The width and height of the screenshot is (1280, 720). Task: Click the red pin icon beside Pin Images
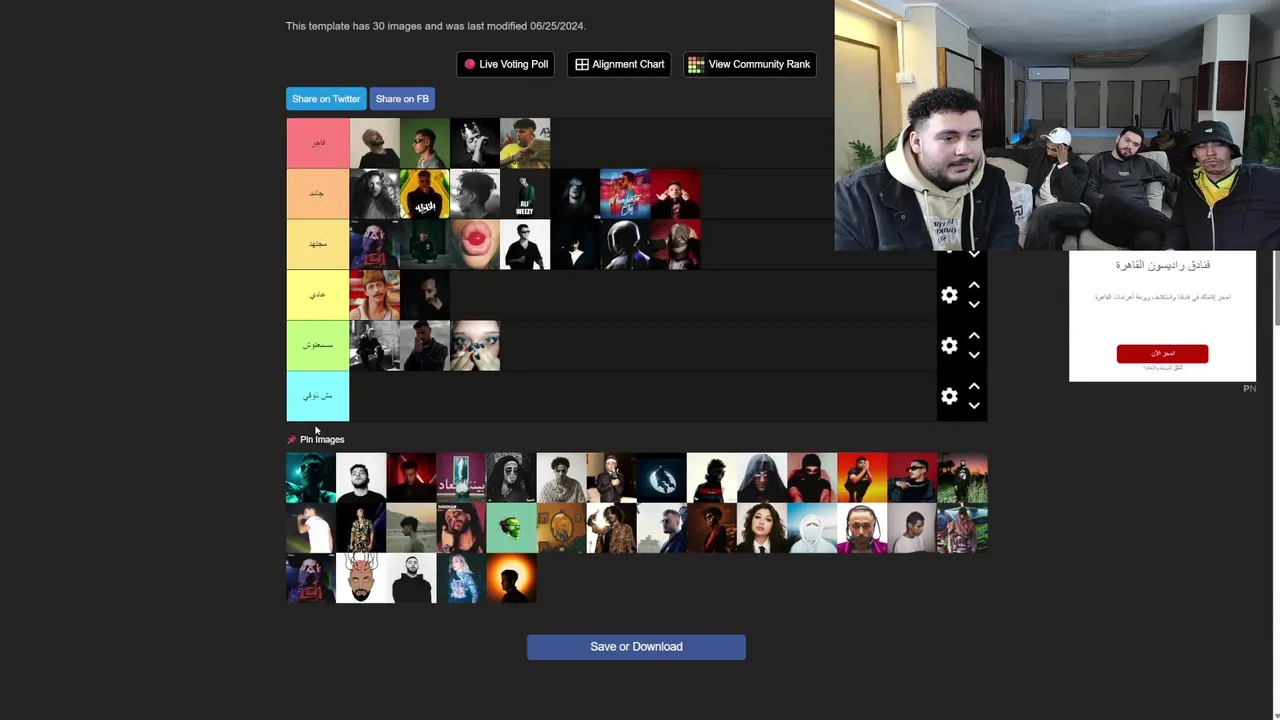(x=292, y=440)
